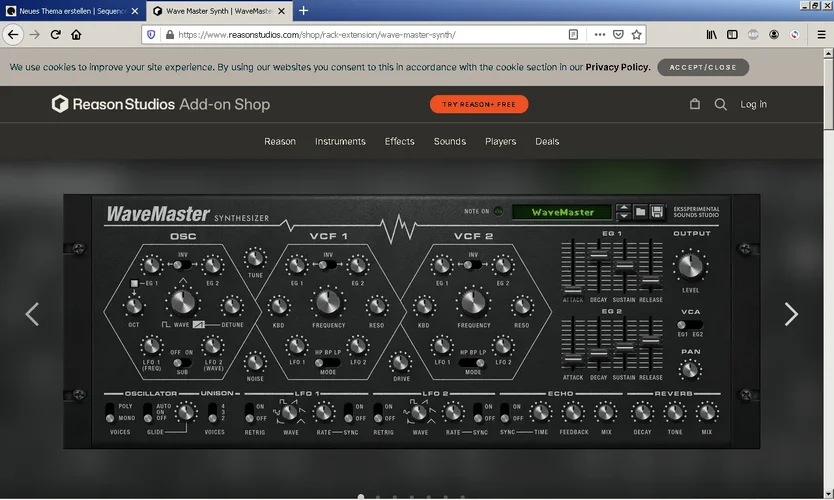Click WaveMaster patch name display
The height and width of the screenshot is (500, 834).
(562, 212)
